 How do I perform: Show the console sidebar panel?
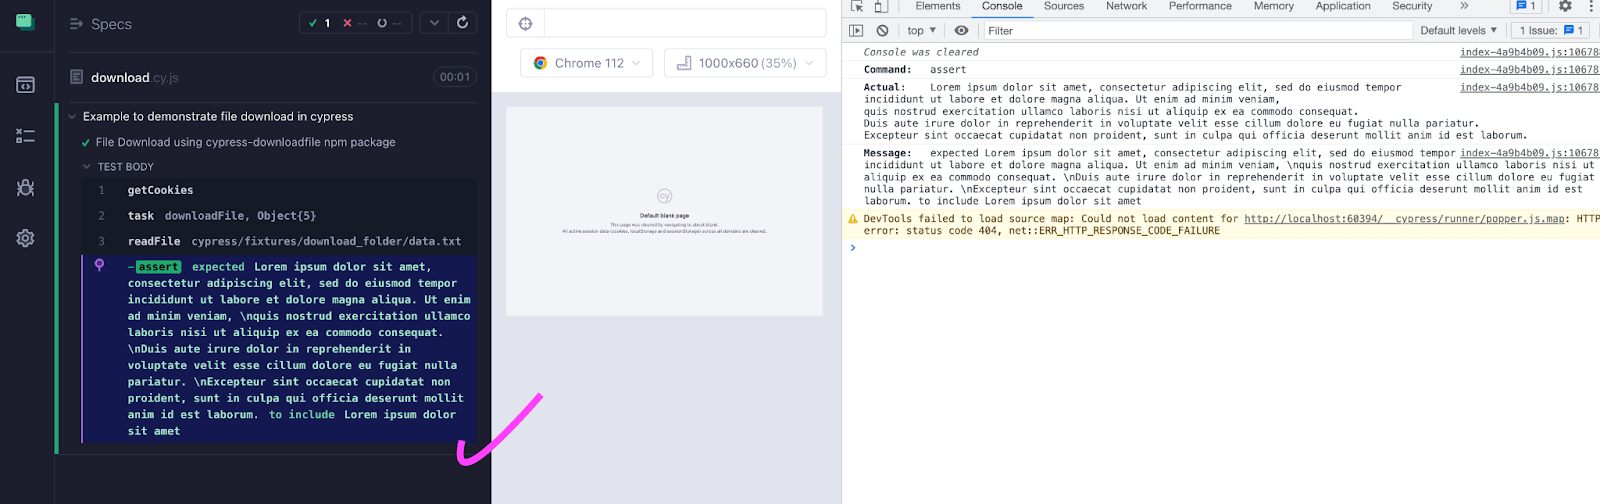pos(856,31)
